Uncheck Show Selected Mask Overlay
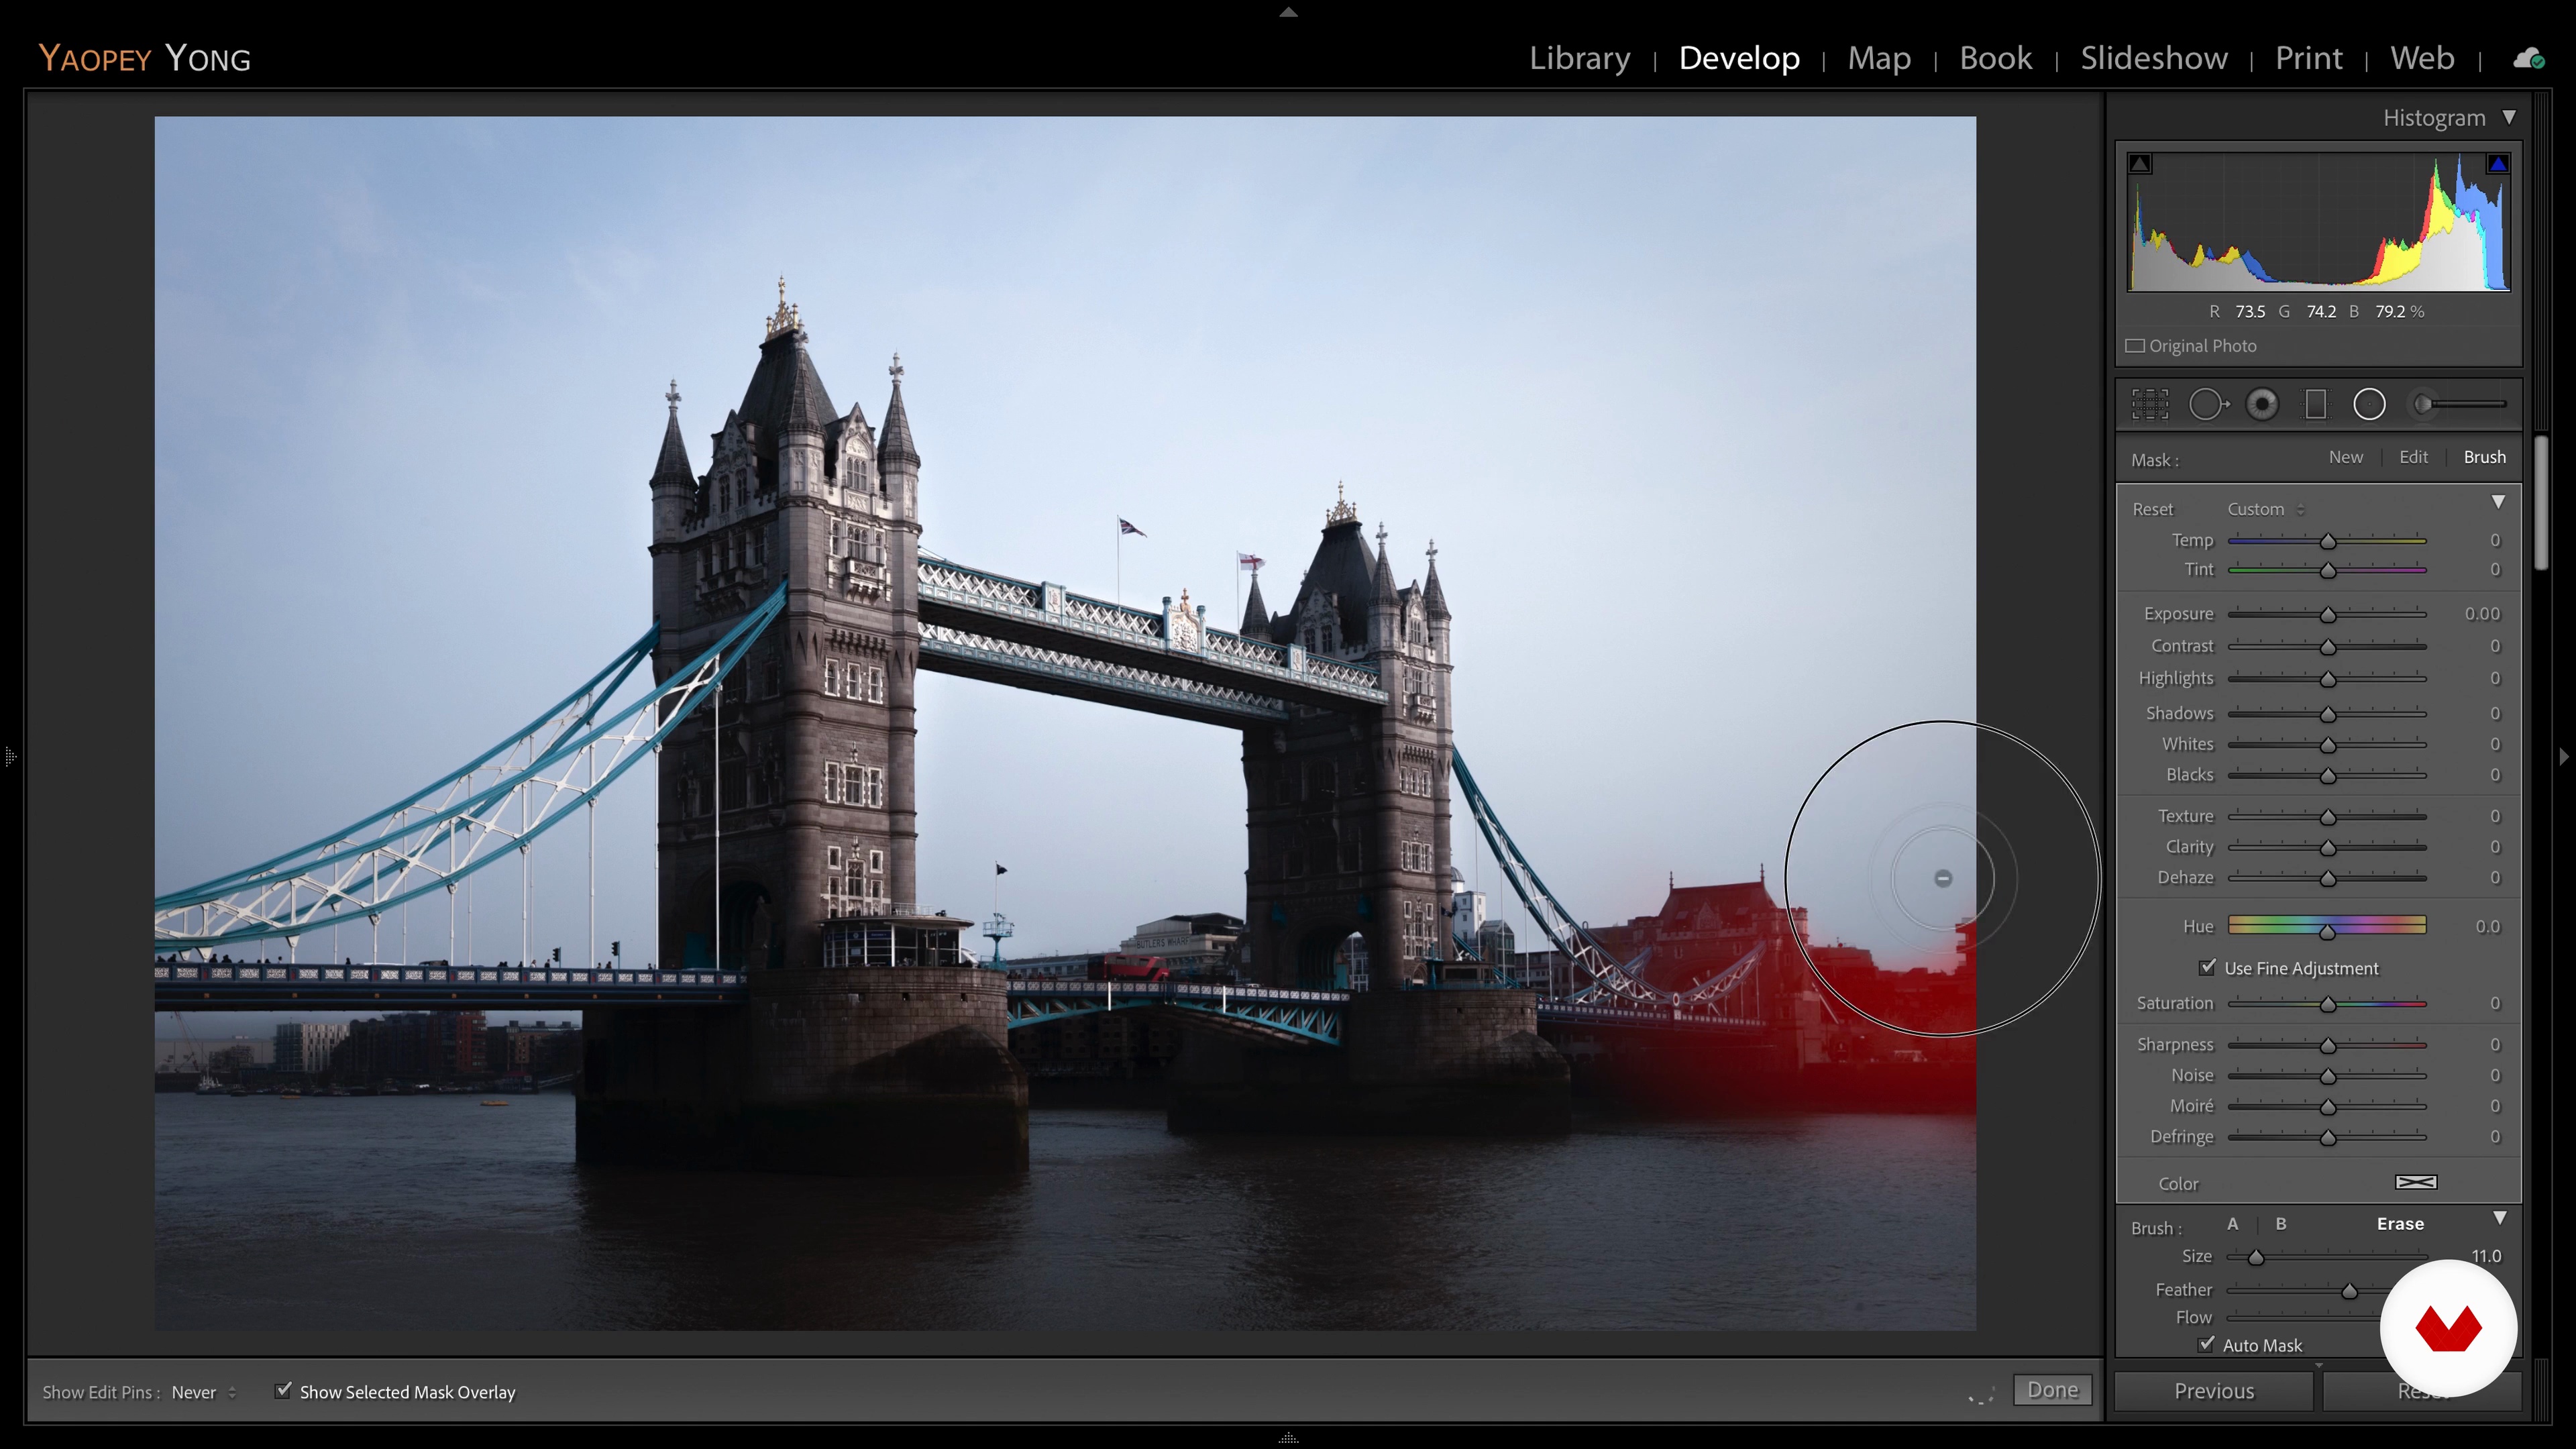The image size is (2576, 1449). pyautogui.click(x=283, y=1390)
